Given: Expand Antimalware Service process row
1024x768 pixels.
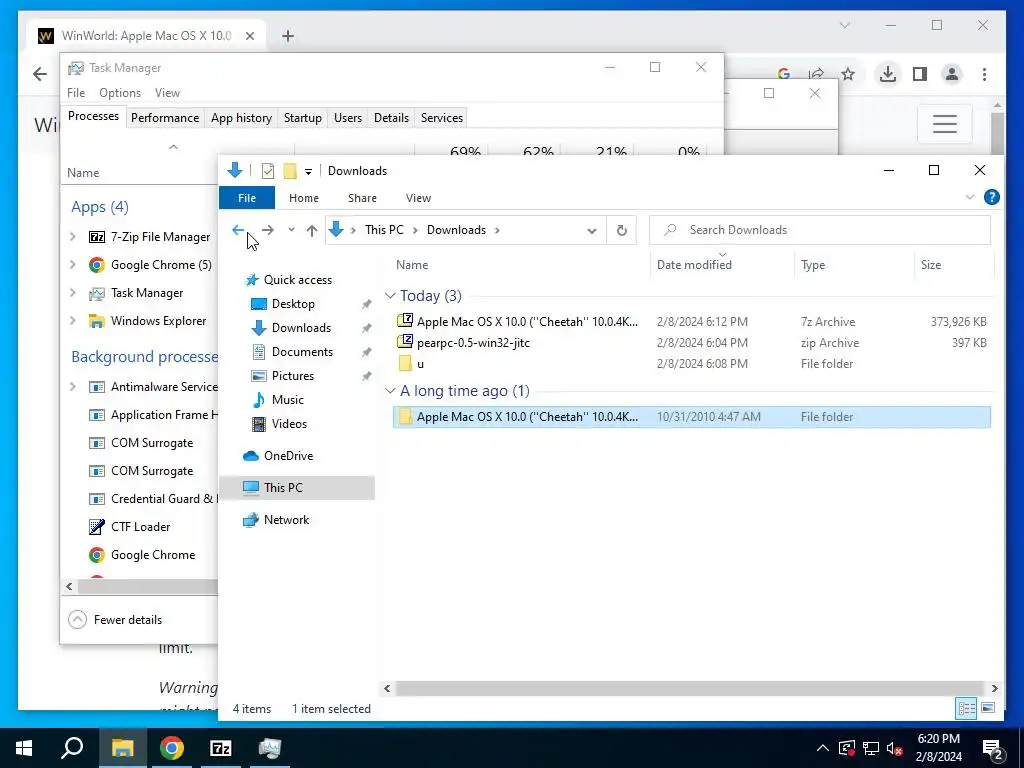Looking at the screenshot, I should [x=72, y=387].
